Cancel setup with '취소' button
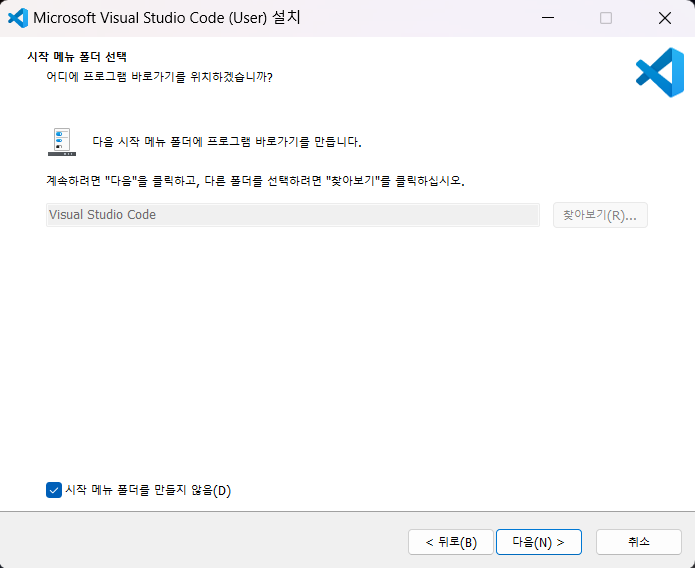Screen dimensions: 695x568 pyautogui.click(x=639, y=542)
